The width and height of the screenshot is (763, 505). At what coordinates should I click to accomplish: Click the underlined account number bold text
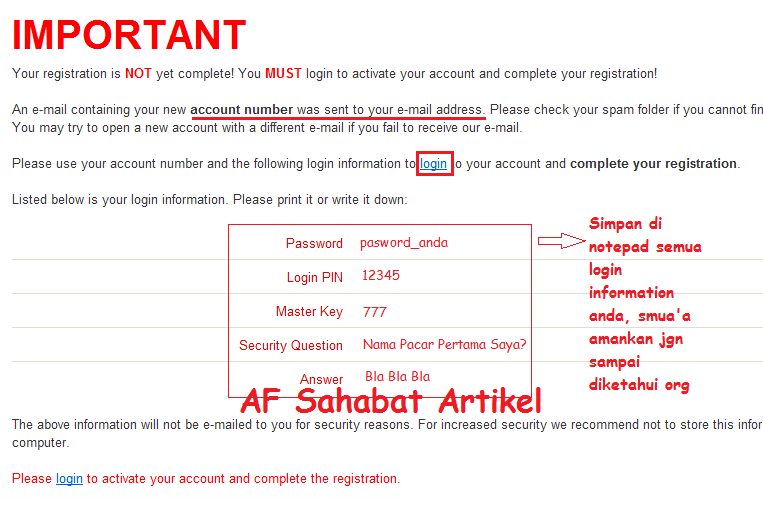tap(242, 110)
